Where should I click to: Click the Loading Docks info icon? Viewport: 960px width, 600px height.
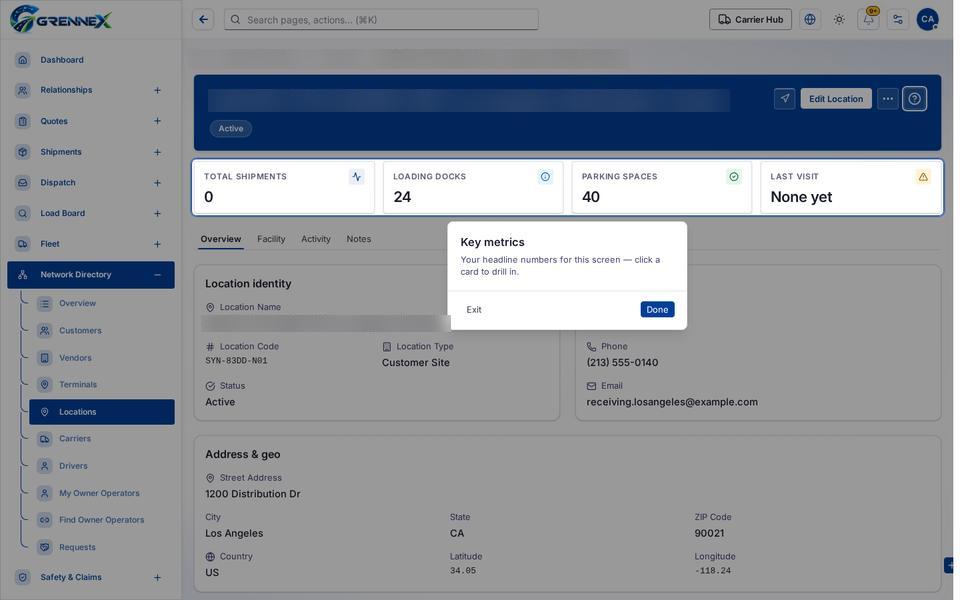click(x=545, y=177)
